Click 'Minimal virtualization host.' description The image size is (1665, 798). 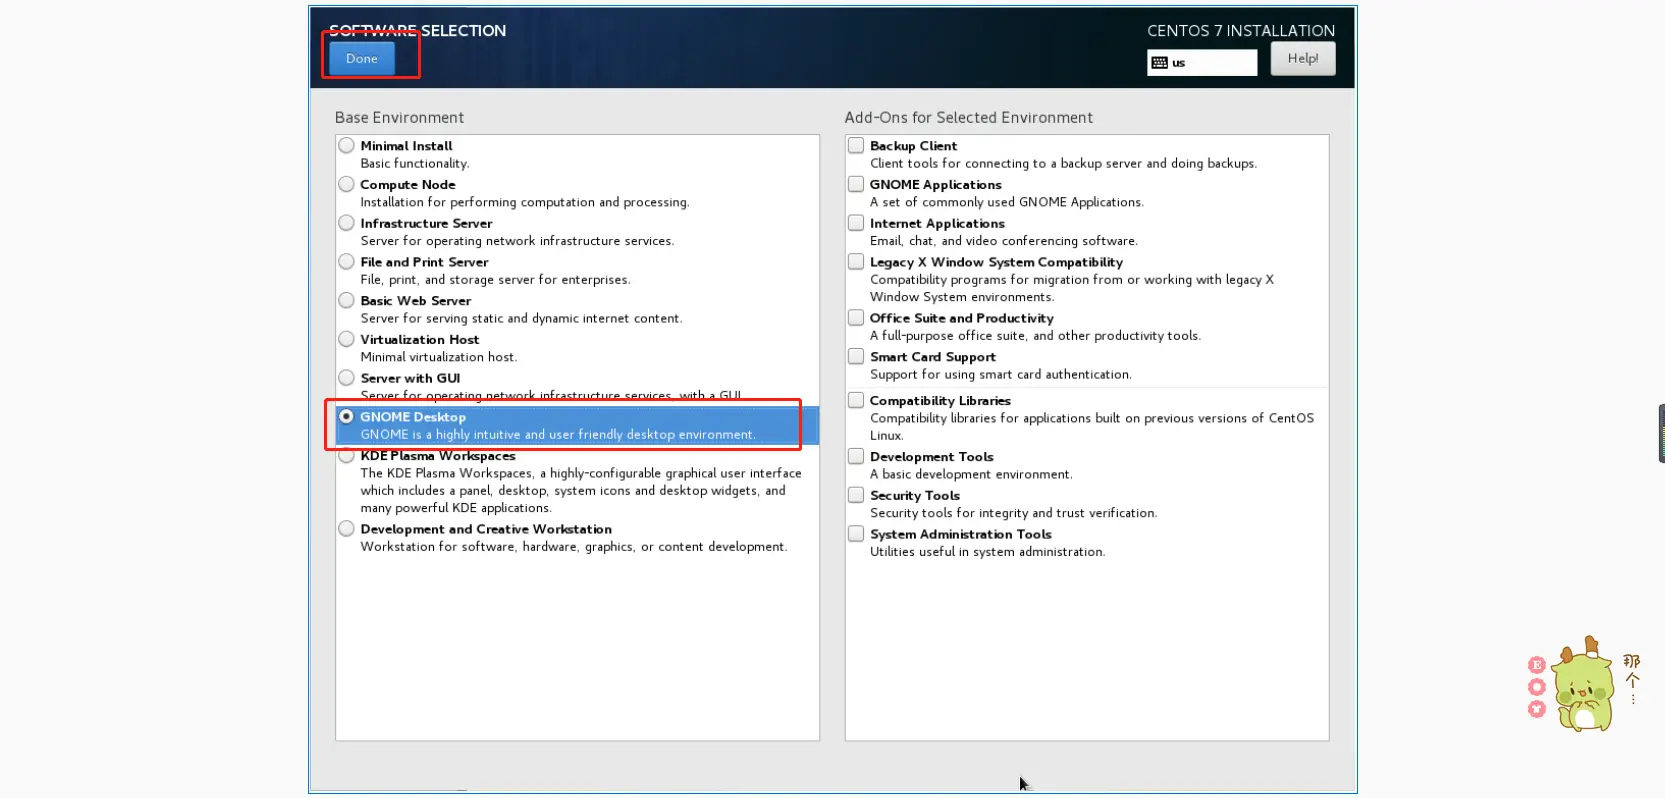439,357
